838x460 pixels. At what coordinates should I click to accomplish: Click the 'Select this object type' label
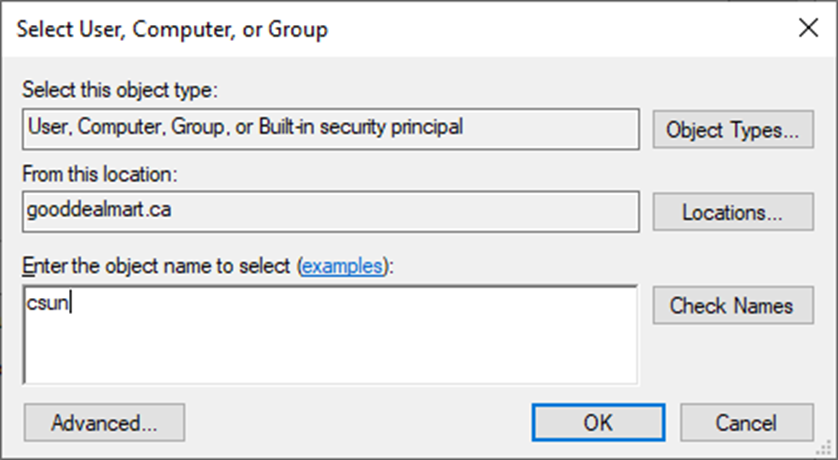click(120, 90)
